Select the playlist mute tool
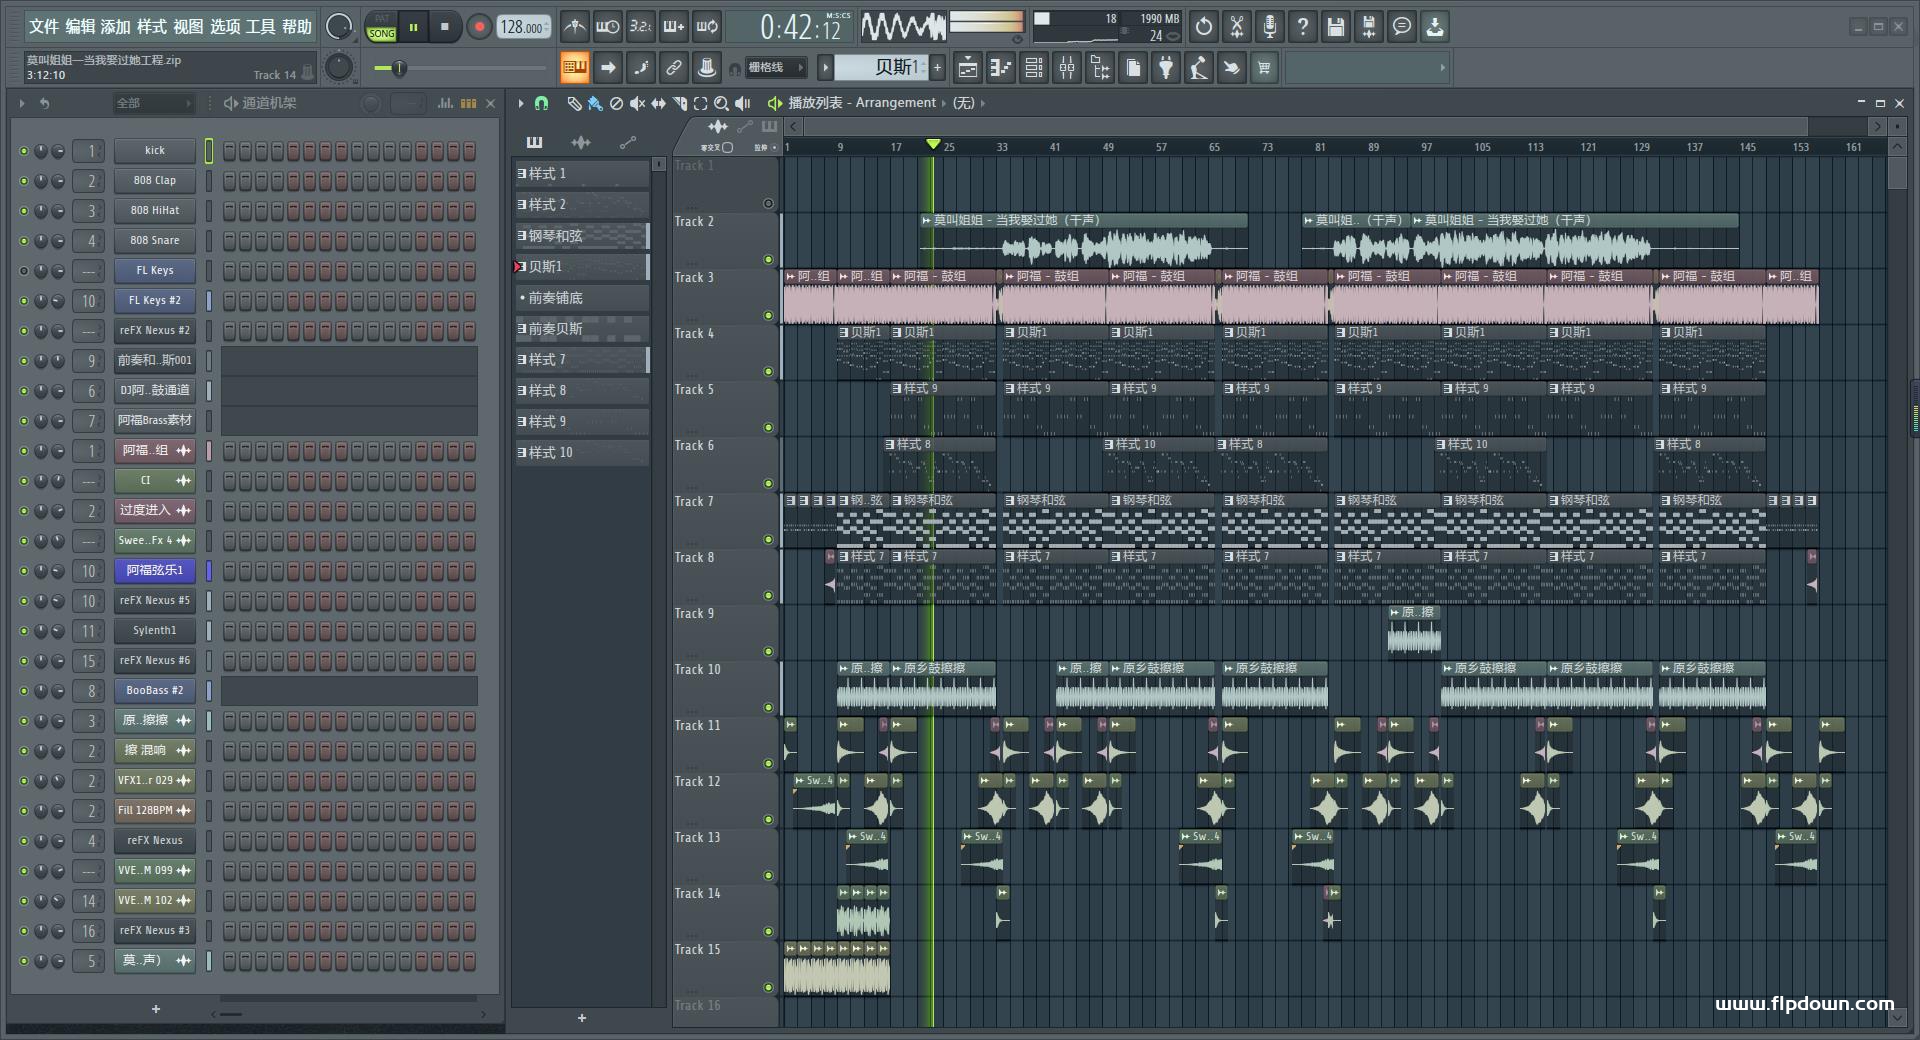The height and width of the screenshot is (1040, 1920). coord(637,103)
